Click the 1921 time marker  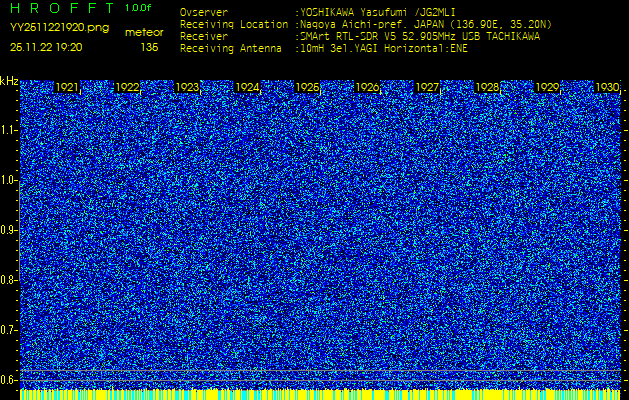tap(67, 87)
